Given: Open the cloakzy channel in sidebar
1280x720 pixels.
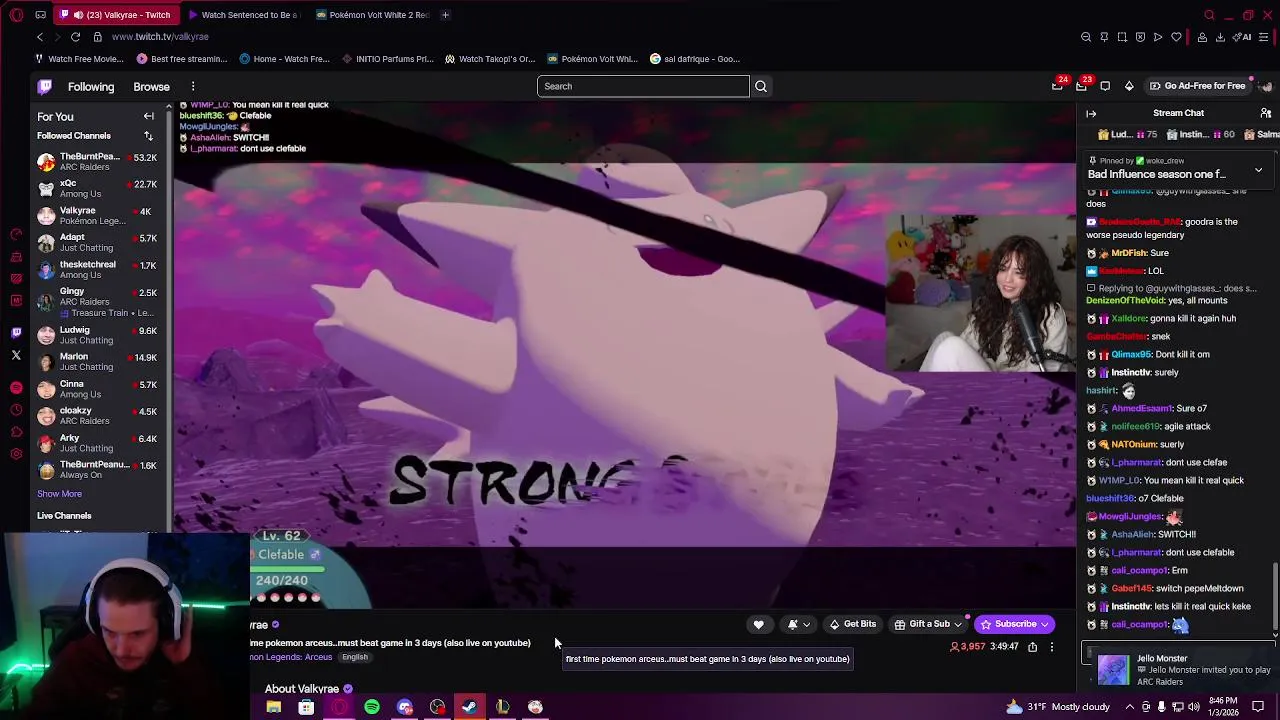Looking at the screenshot, I should (97, 416).
